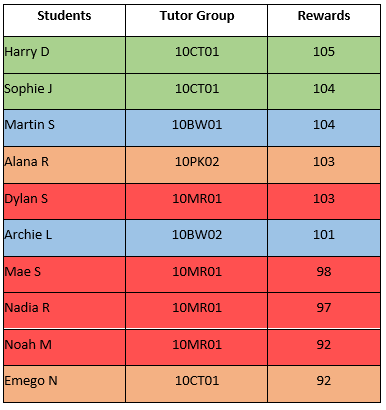Select the Martin S name cell

64,128
